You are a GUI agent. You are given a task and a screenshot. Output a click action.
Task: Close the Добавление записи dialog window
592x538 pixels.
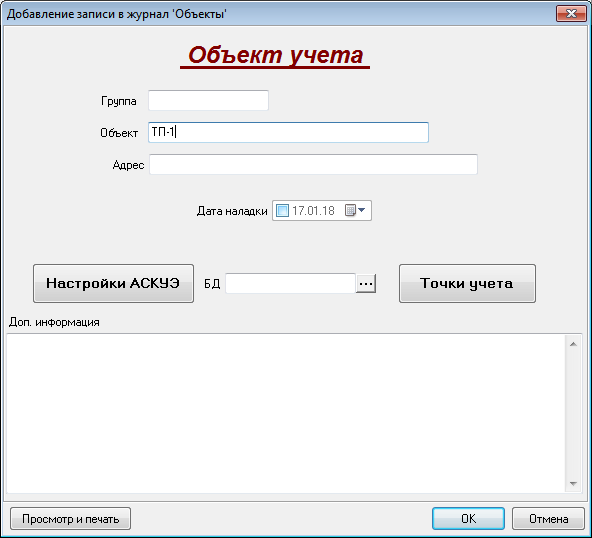(571, 14)
